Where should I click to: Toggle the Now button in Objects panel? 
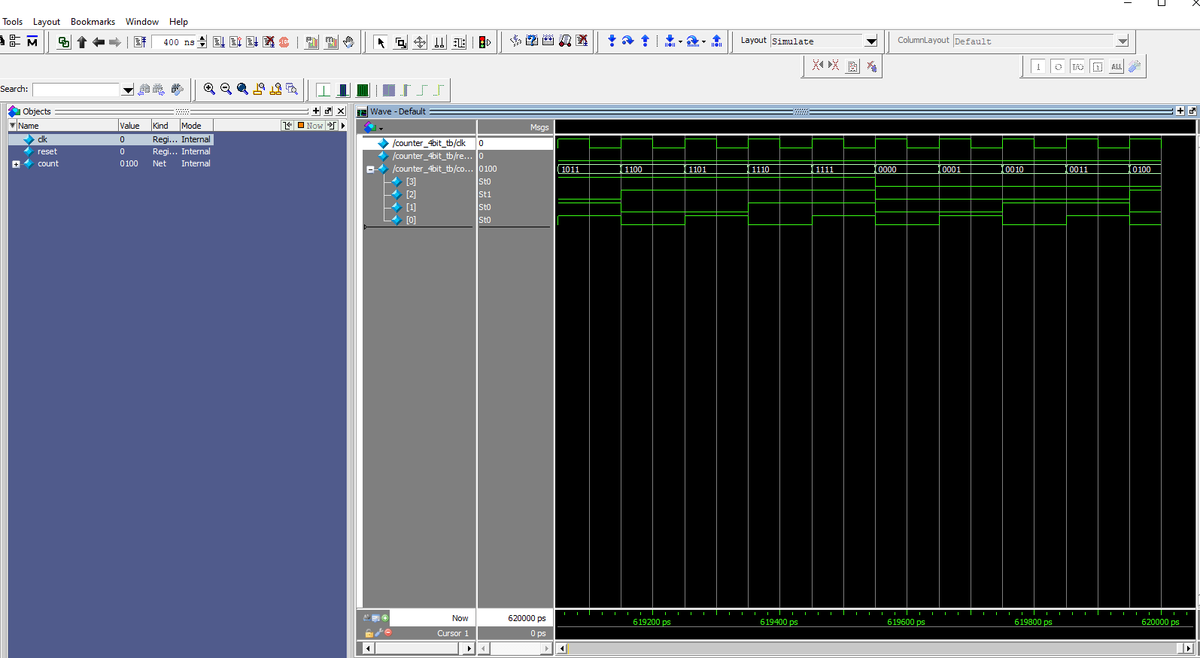click(311, 125)
